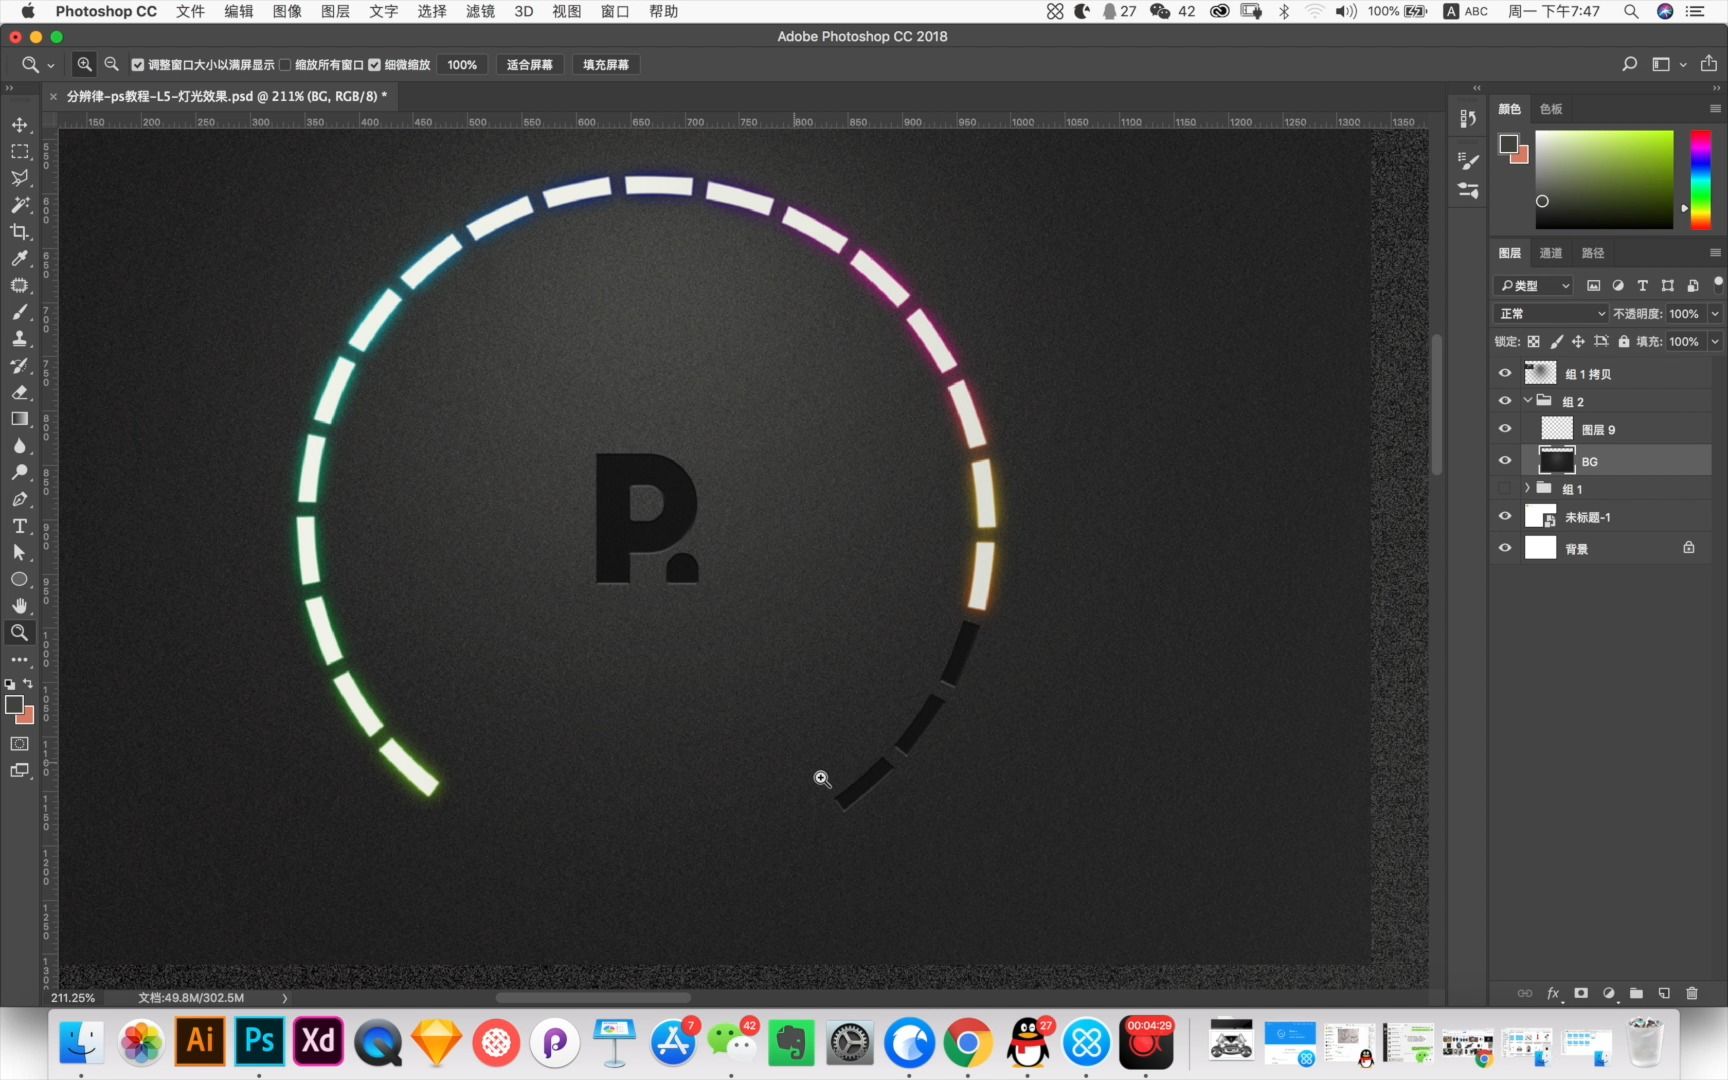Click the 100% zoom button
This screenshot has width=1728, height=1080.
point(462,64)
